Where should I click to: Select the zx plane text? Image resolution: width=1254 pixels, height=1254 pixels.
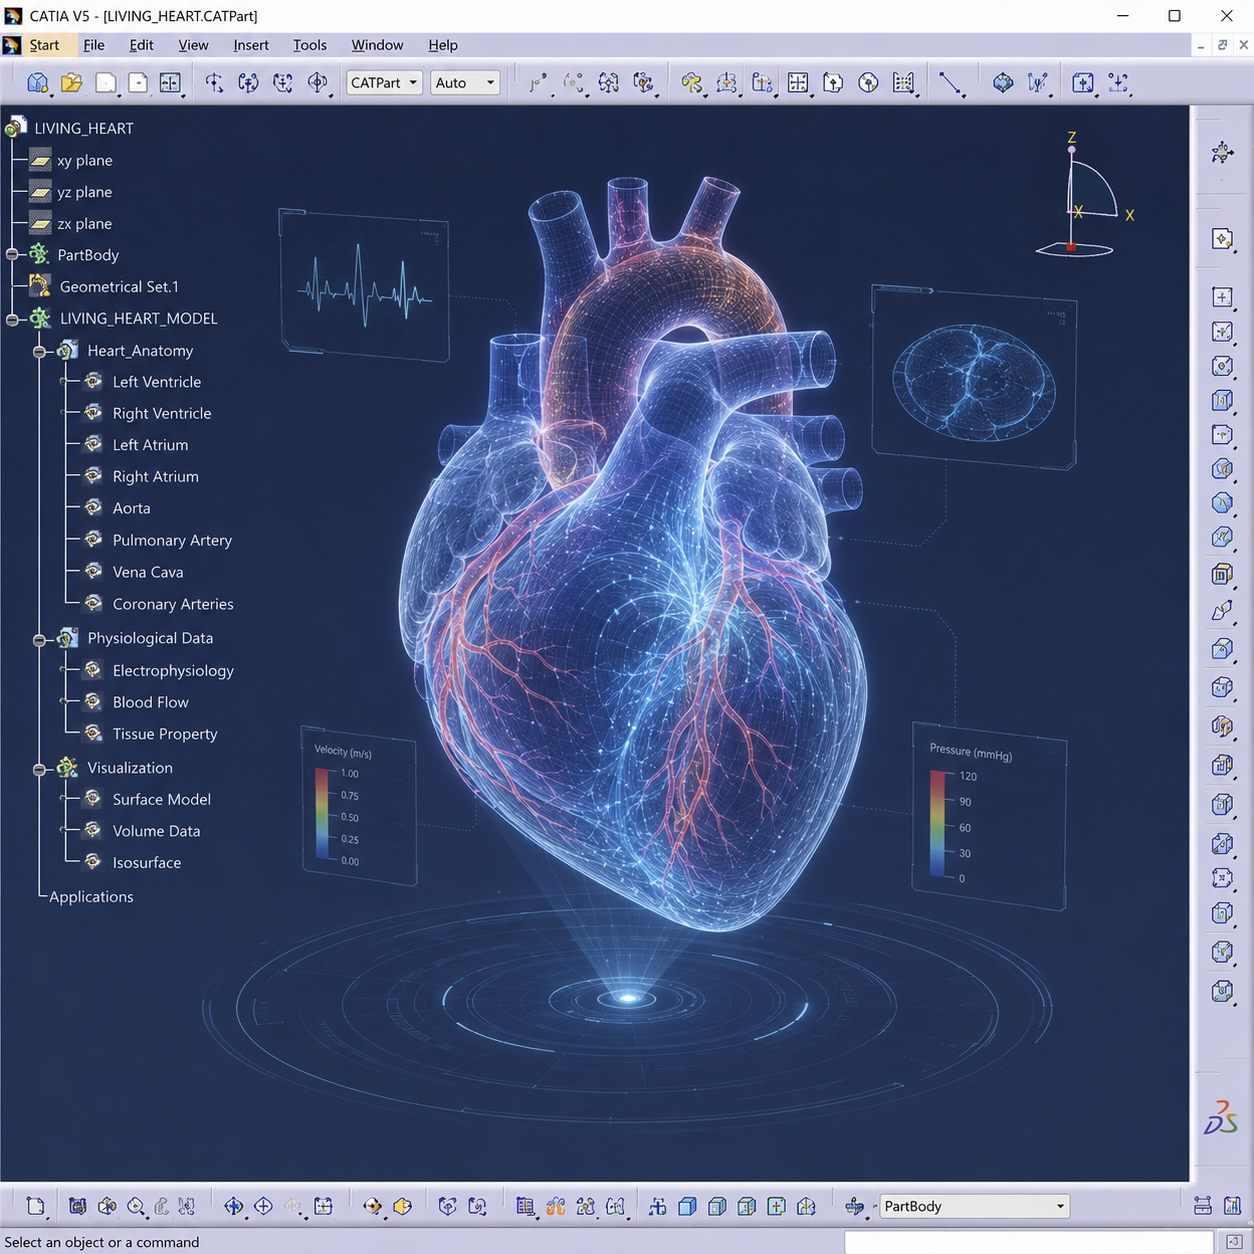tap(84, 224)
